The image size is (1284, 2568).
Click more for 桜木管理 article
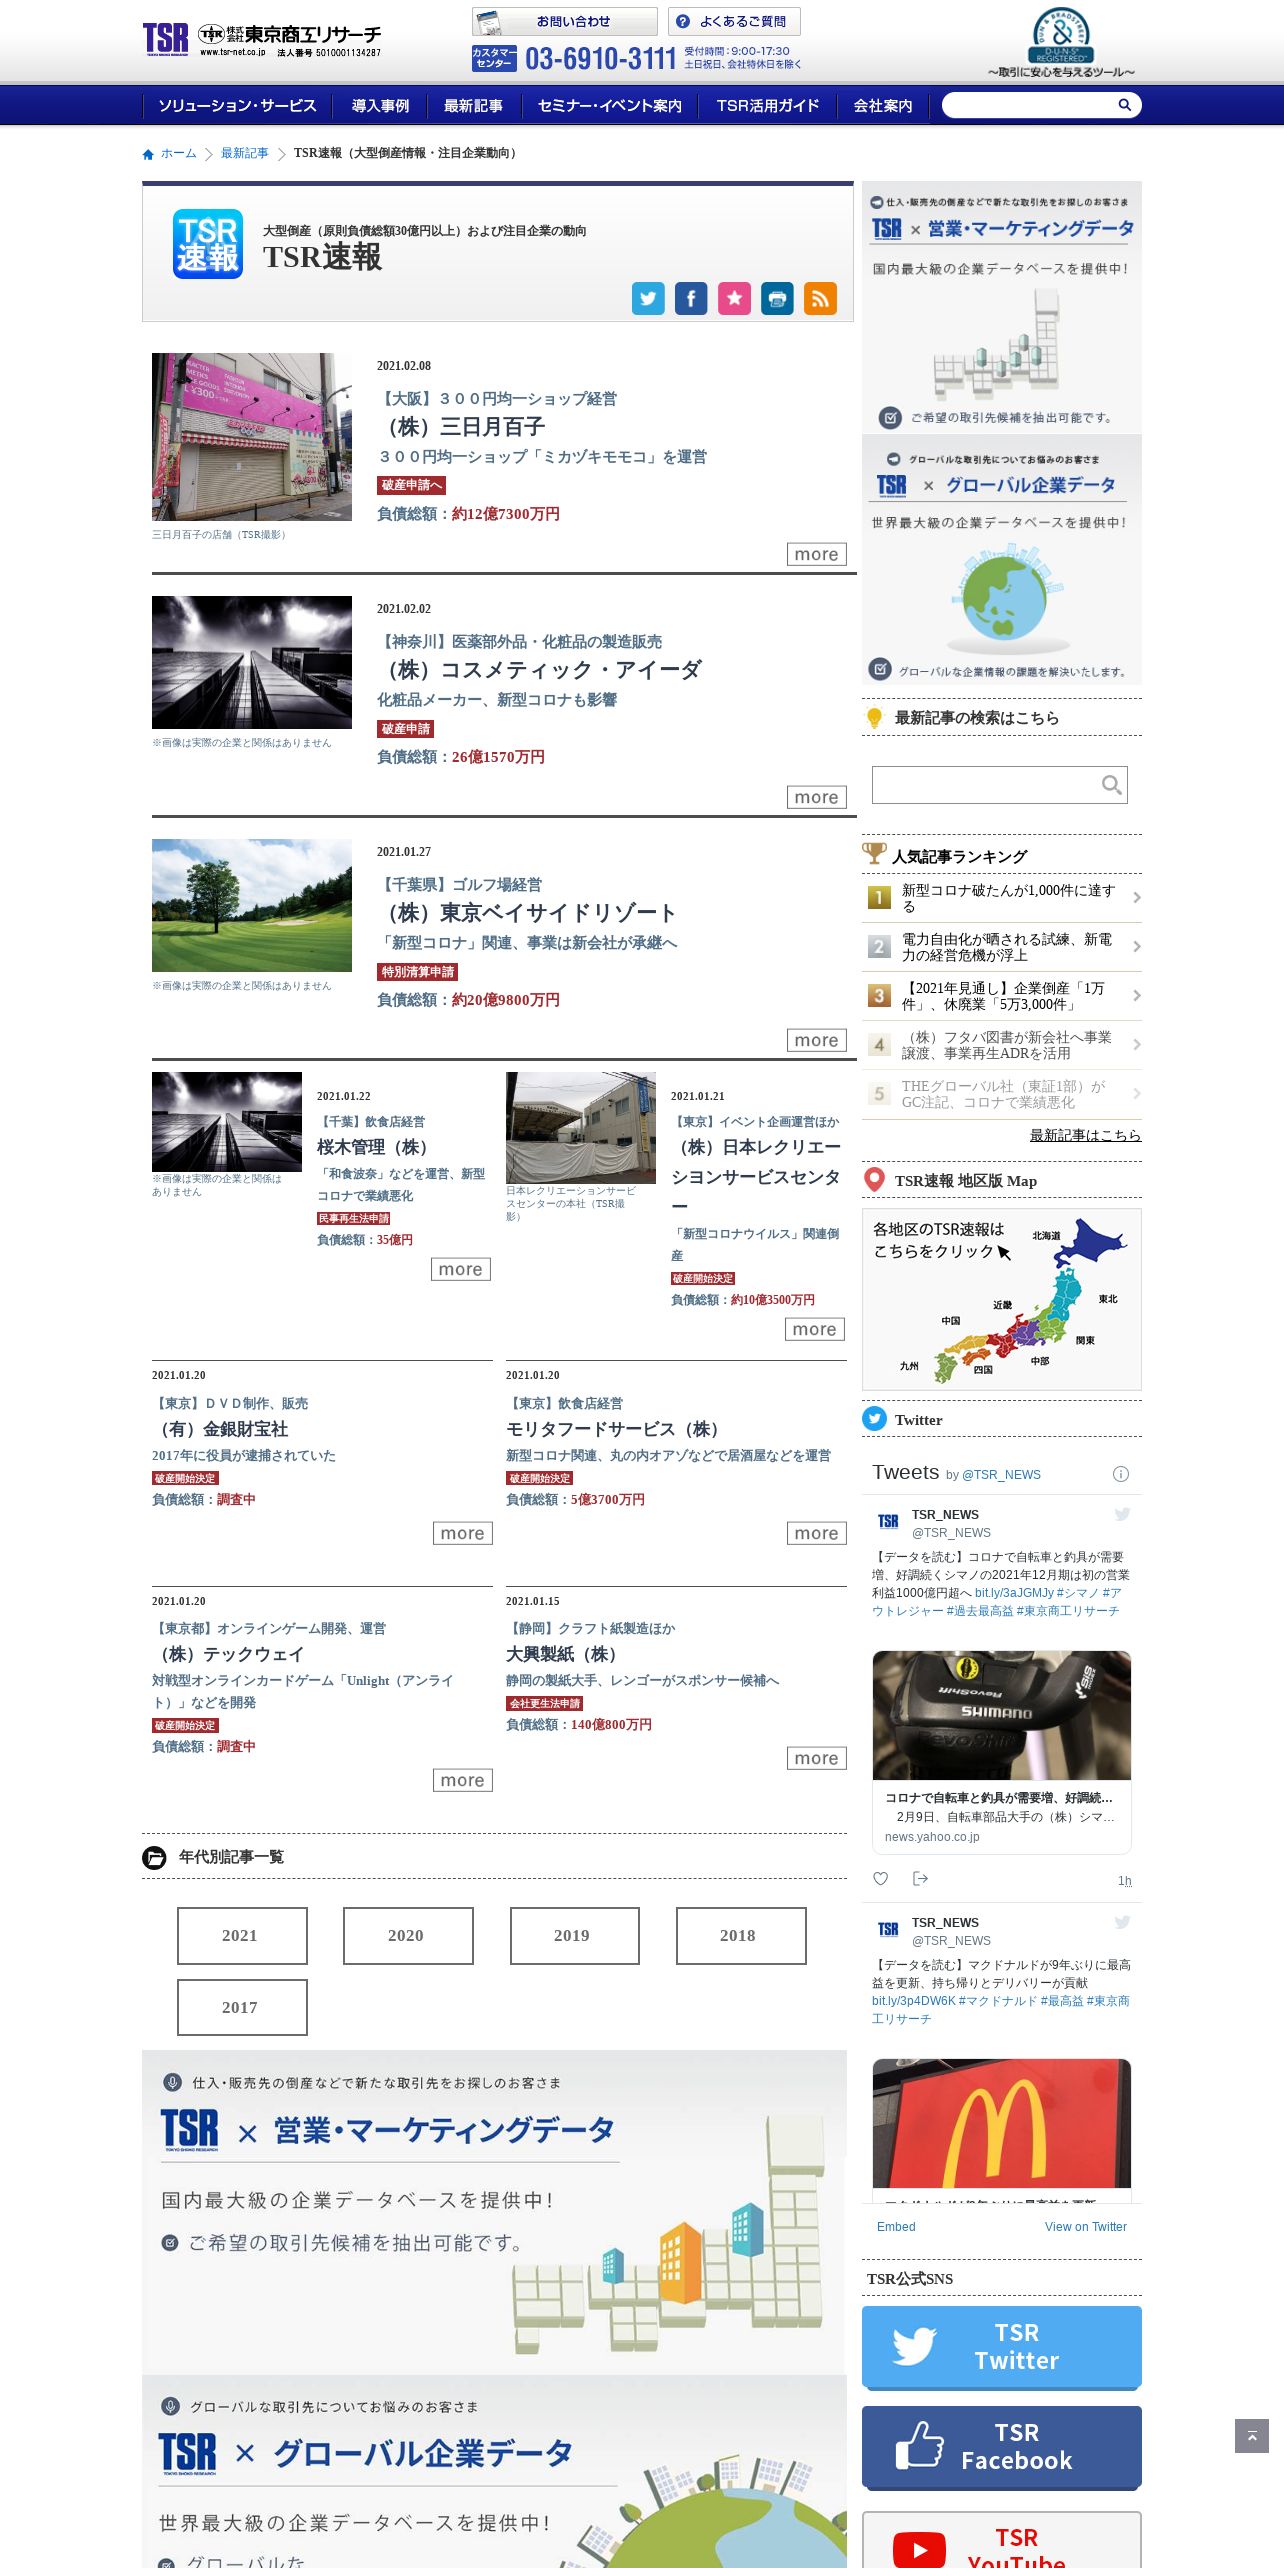460,1269
